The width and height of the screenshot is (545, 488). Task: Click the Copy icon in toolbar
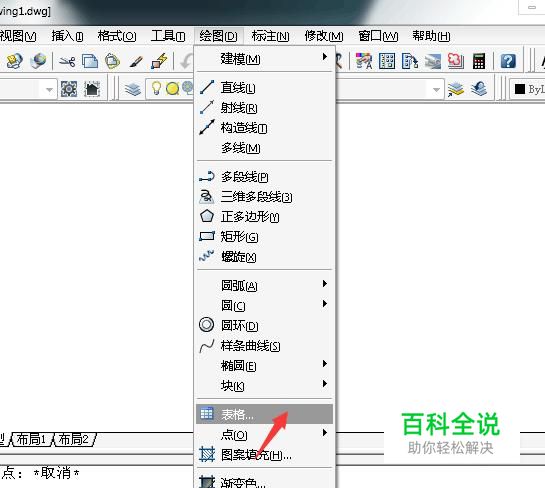point(90,62)
